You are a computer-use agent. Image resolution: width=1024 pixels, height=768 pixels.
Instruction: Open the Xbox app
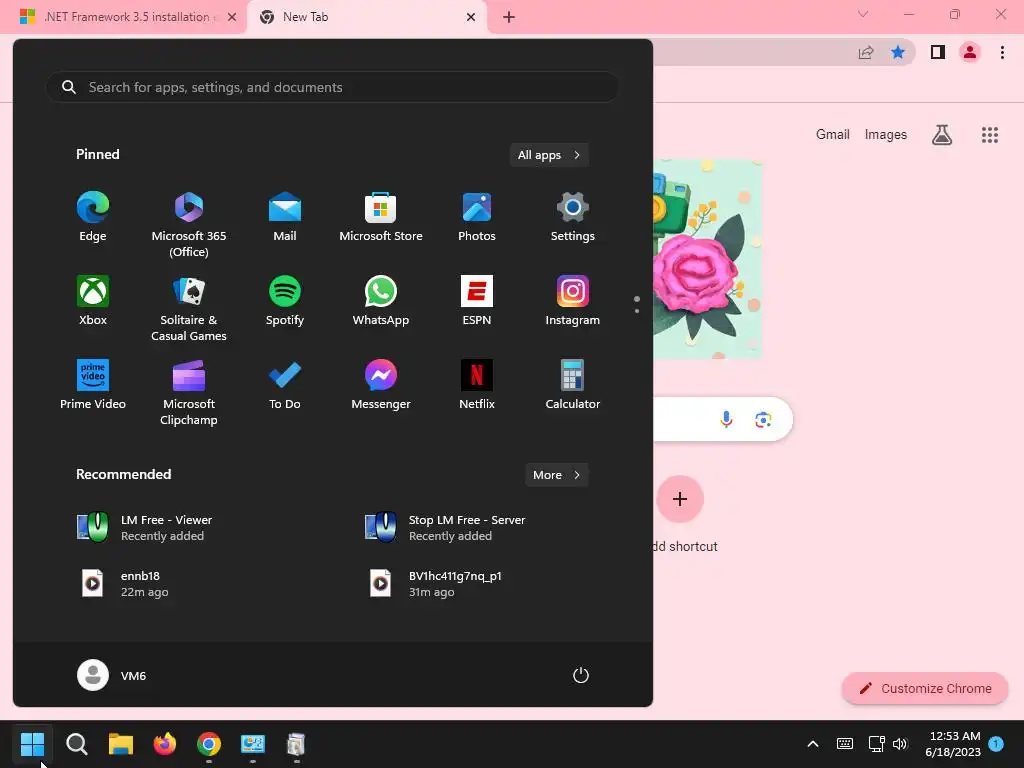coord(93,302)
